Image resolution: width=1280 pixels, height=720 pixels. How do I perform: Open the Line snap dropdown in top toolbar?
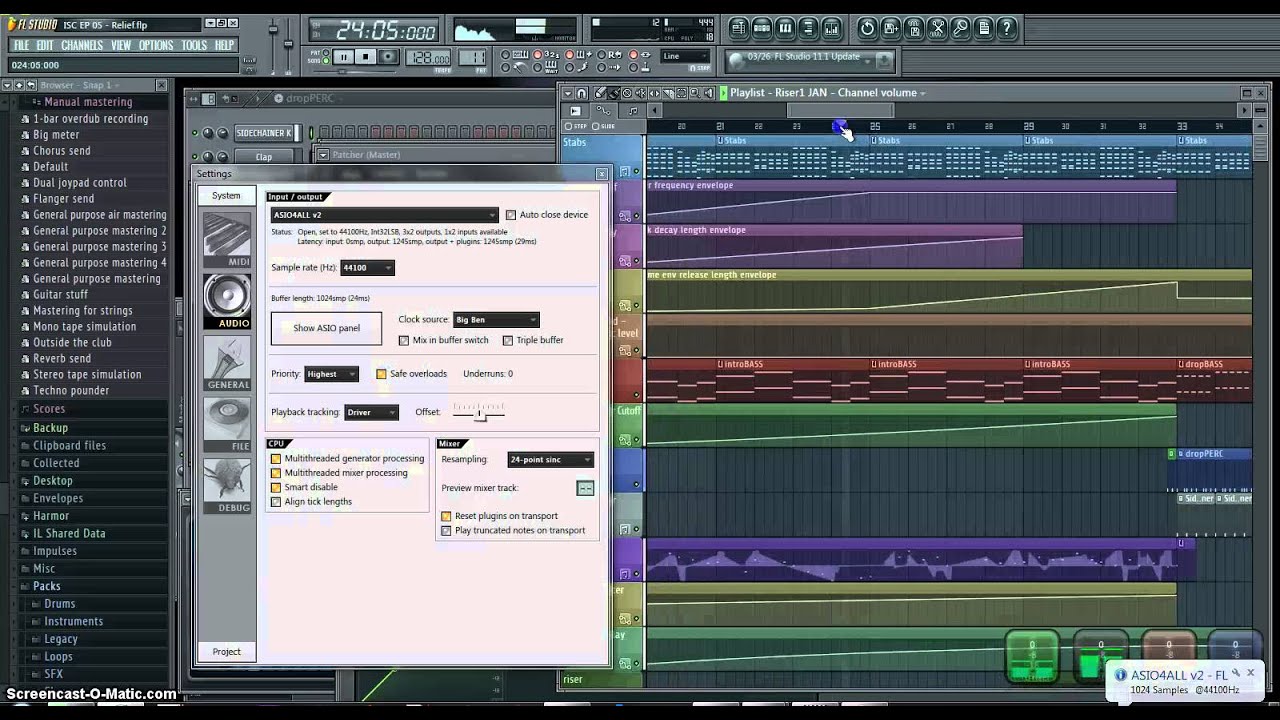click(685, 56)
